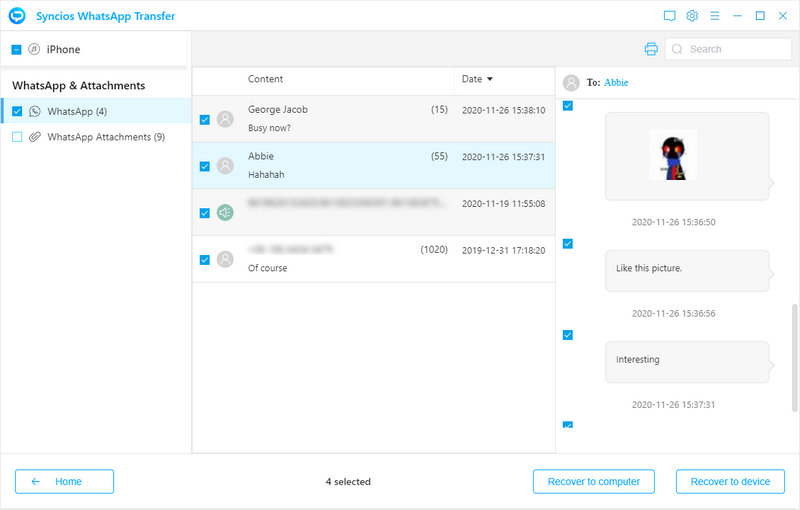Open the feedback chat icon in title bar

[669, 16]
